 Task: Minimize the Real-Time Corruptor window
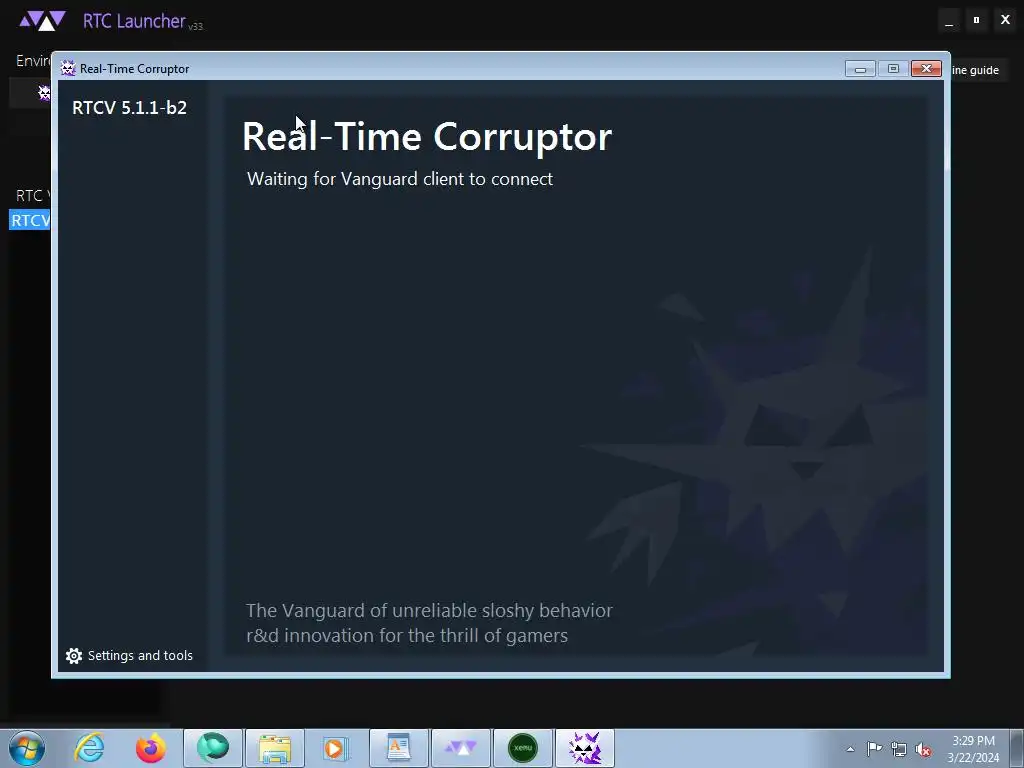point(860,69)
